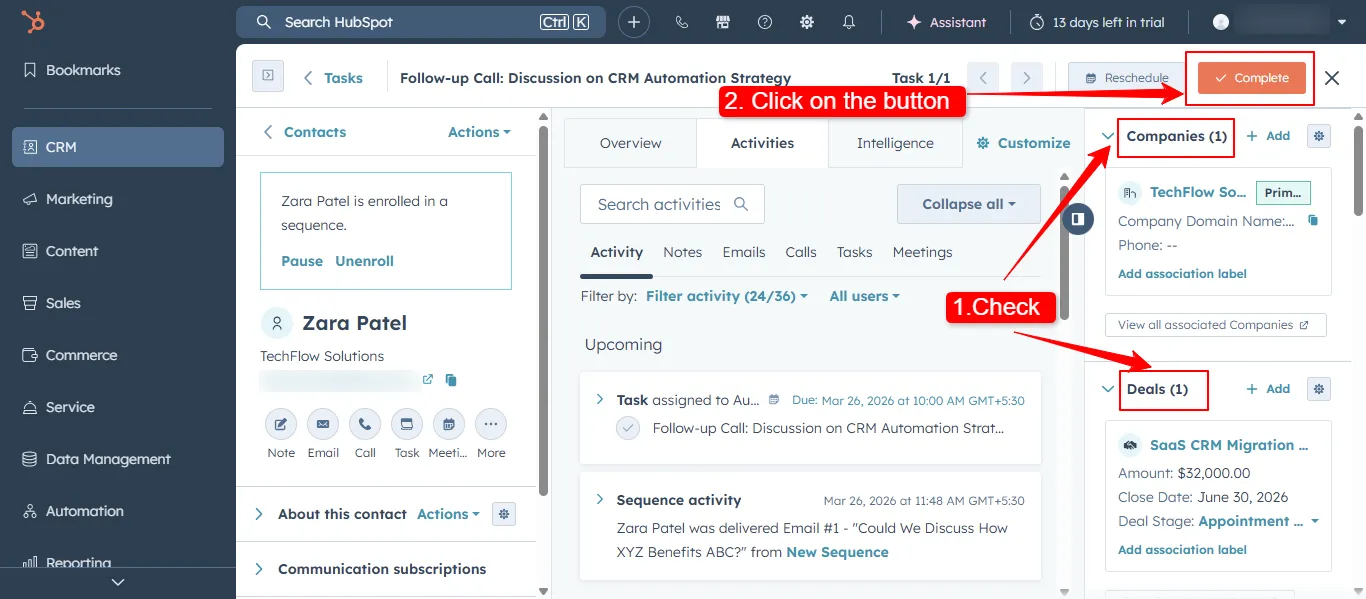Open contact email external link icon
The height and width of the screenshot is (599, 1366).
coord(428,380)
